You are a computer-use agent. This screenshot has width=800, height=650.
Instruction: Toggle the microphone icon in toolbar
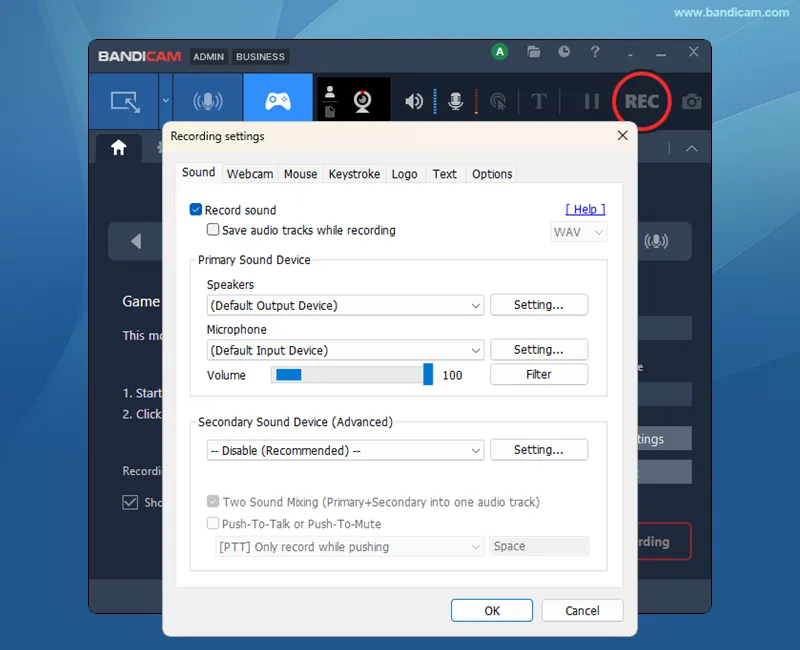[456, 102]
